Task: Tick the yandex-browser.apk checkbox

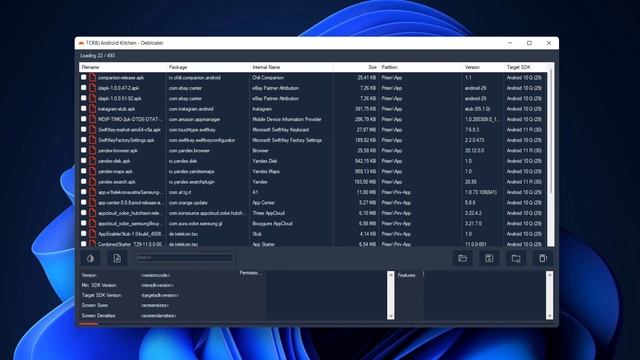Action: point(84,150)
